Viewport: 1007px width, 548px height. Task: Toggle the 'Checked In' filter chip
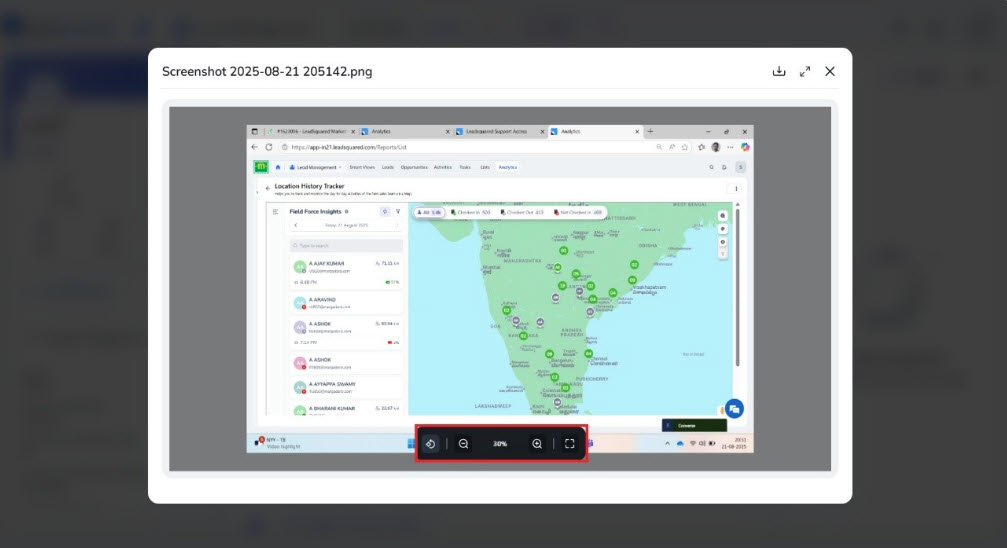coord(471,212)
